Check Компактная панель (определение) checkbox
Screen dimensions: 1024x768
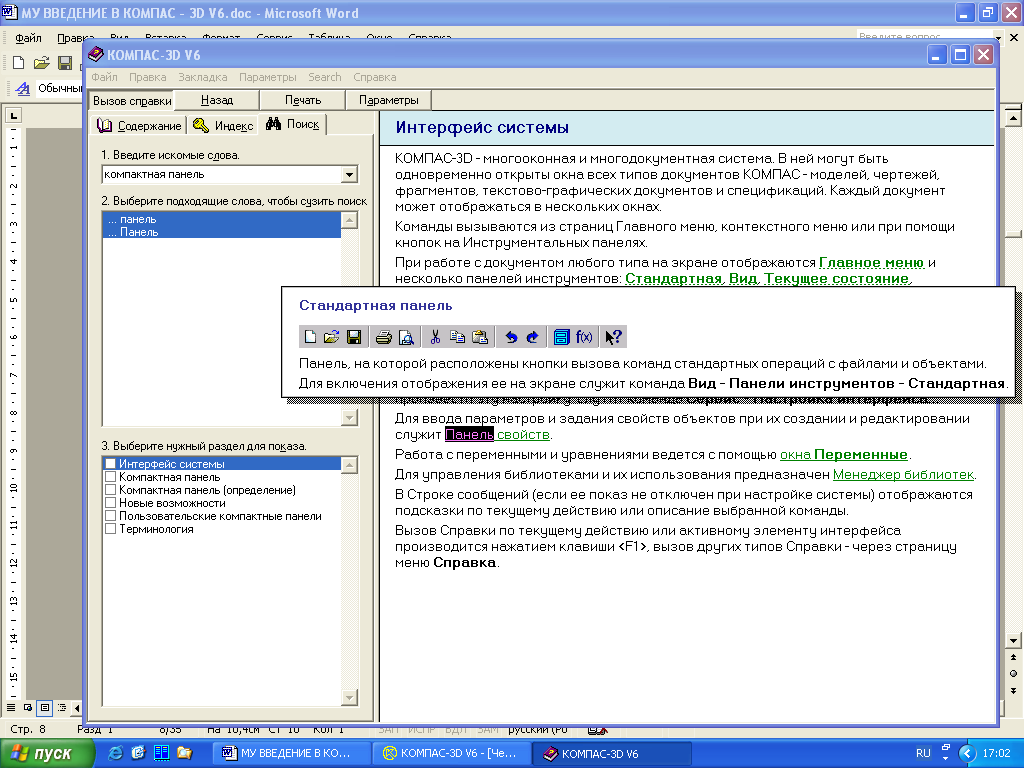pos(110,490)
